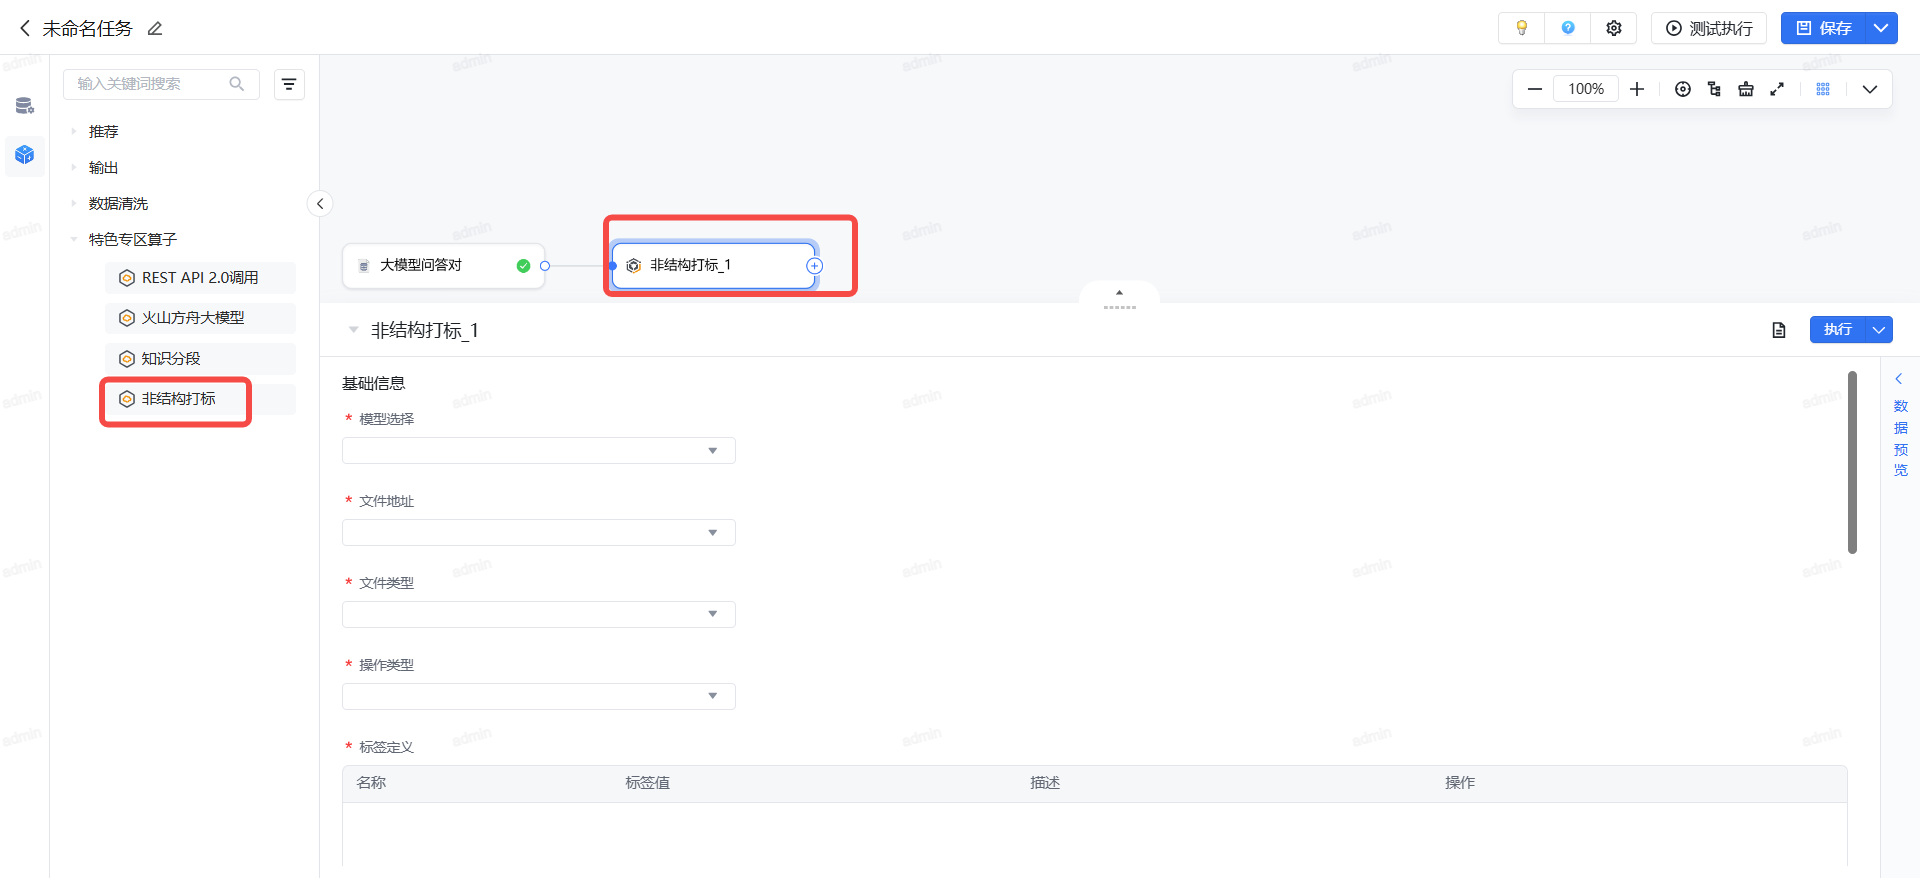Collapse the left operator panel
This screenshot has height=878, width=1920.
click(x=320, y=204)
